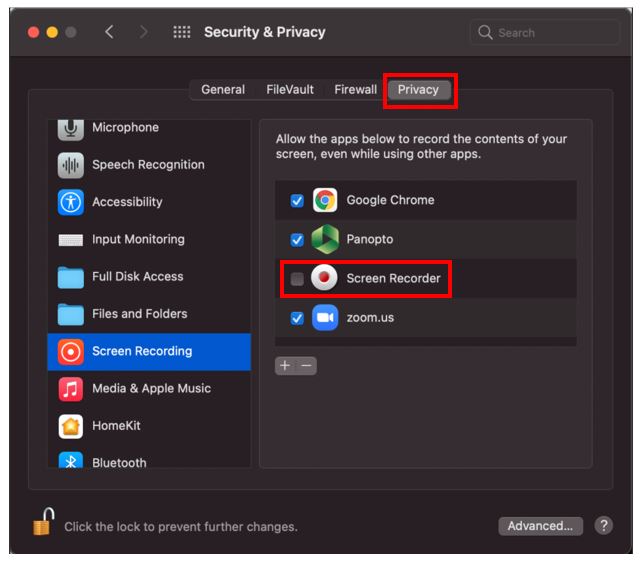Click the Advanced... button
The image size is (641, 562).
pos(540,526)
